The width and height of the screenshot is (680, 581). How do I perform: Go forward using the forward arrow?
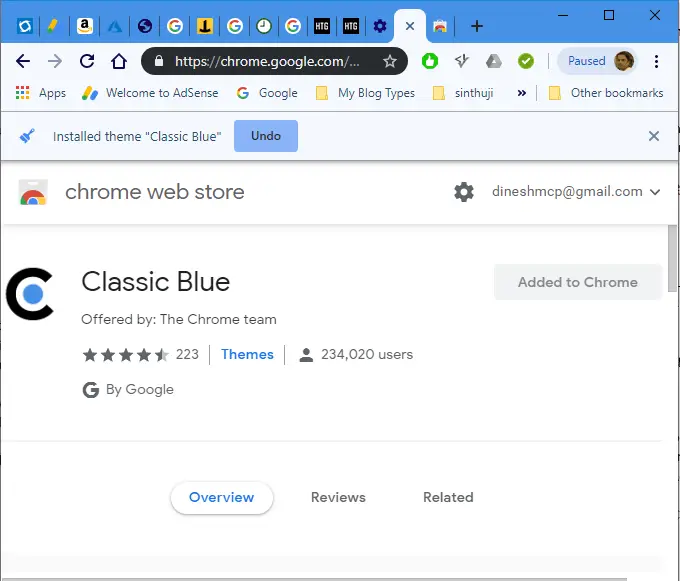click(x=55, y=61)
